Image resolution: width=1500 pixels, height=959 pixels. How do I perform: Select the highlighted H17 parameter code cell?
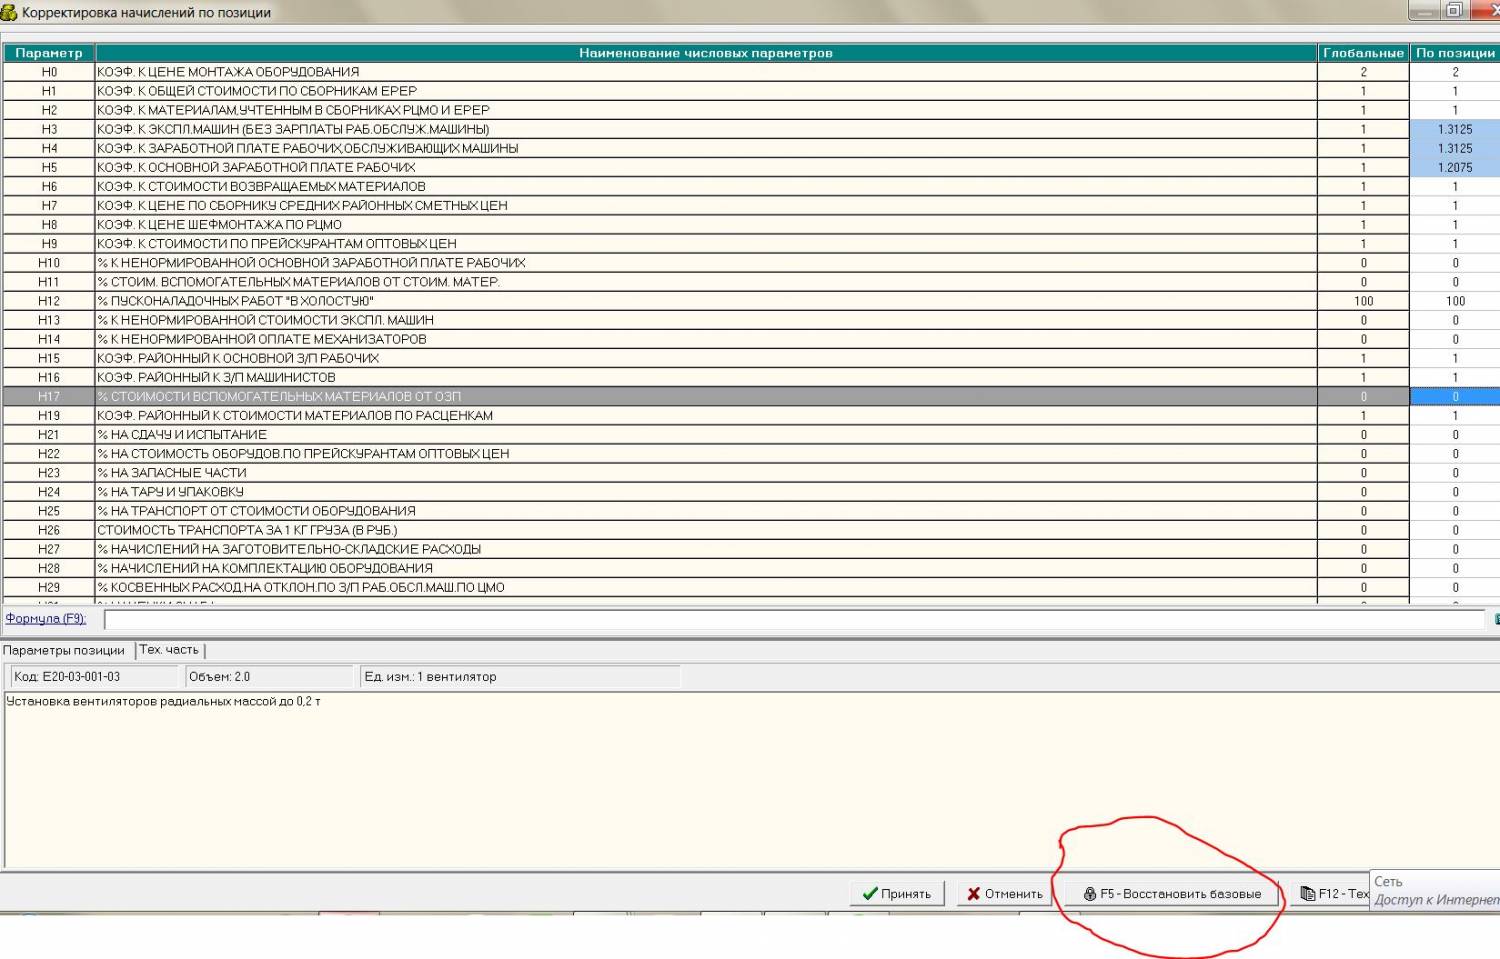[49, 396]
